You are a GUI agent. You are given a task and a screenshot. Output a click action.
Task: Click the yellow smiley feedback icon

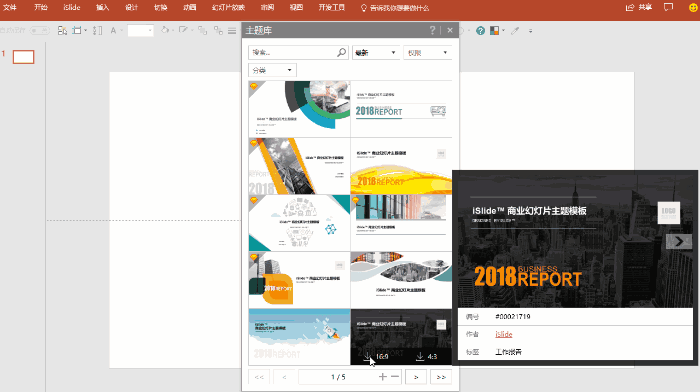693,8
